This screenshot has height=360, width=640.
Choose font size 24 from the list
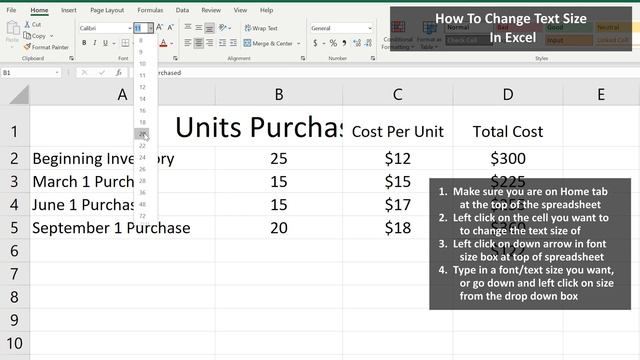(x=142, y=157)
